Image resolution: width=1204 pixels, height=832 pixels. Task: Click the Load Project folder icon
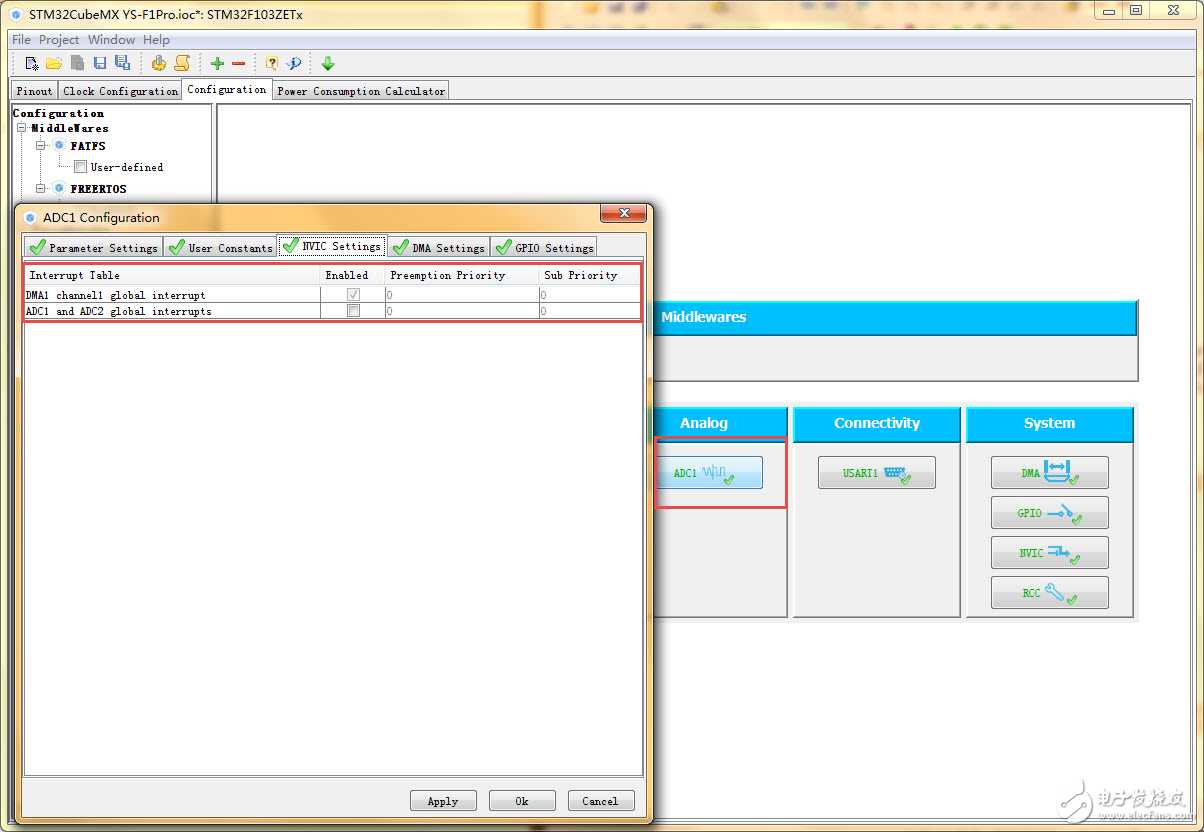[x=54, y=63]
